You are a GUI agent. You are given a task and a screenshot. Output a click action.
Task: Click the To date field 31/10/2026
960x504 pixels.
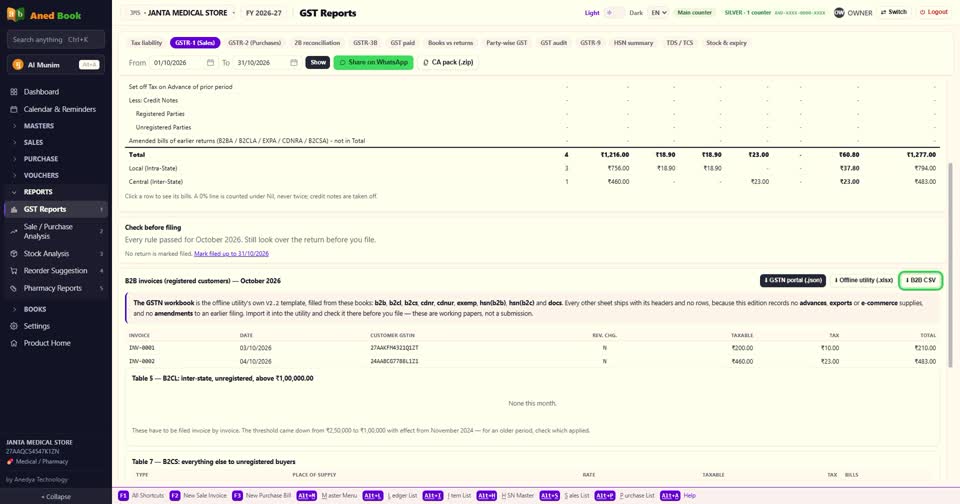267,62
